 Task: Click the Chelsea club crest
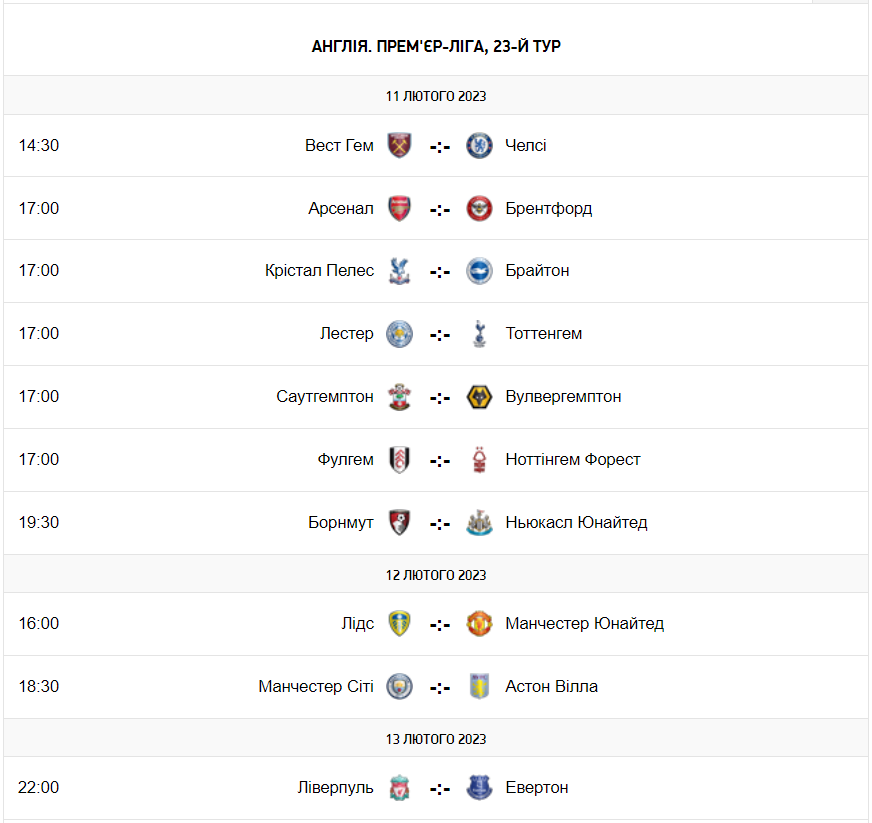pyautogui.click(x=479, y=145)
